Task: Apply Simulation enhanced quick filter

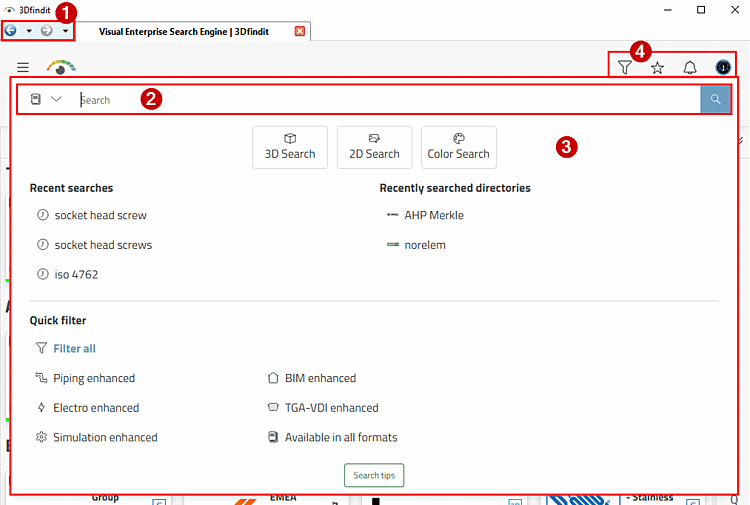Action: click(x=105, y=438)
